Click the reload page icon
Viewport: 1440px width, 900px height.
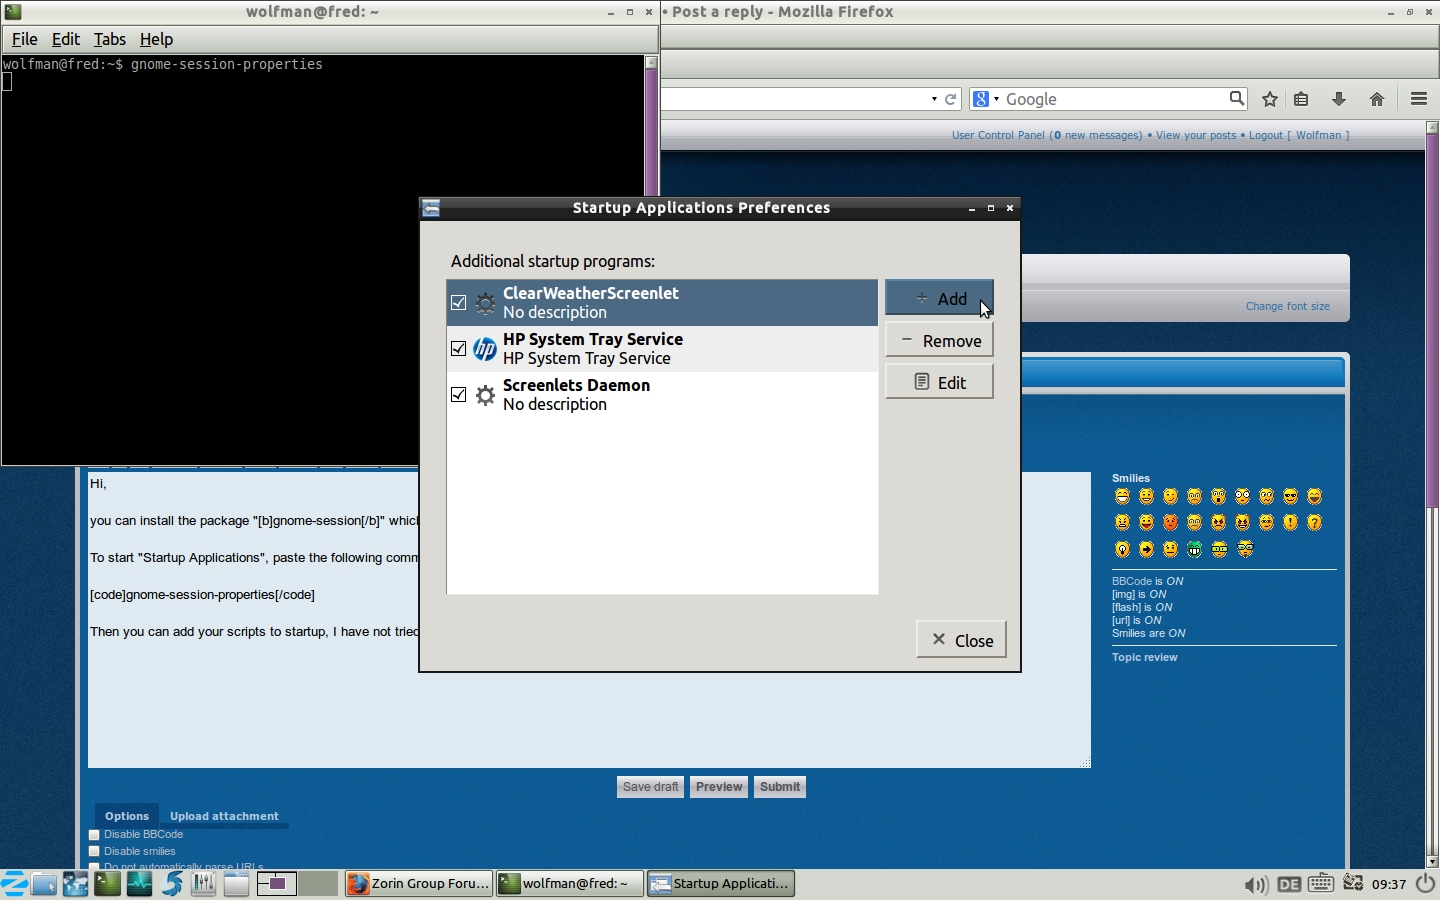[x=951, y=99]
